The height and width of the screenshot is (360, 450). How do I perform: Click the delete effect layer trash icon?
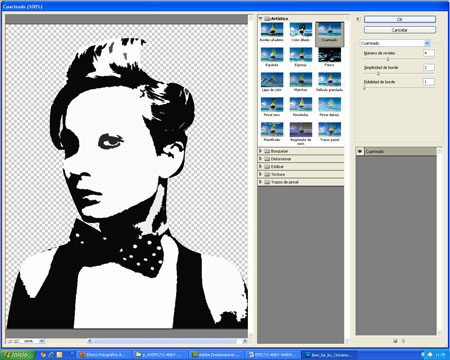coord(403,341)
